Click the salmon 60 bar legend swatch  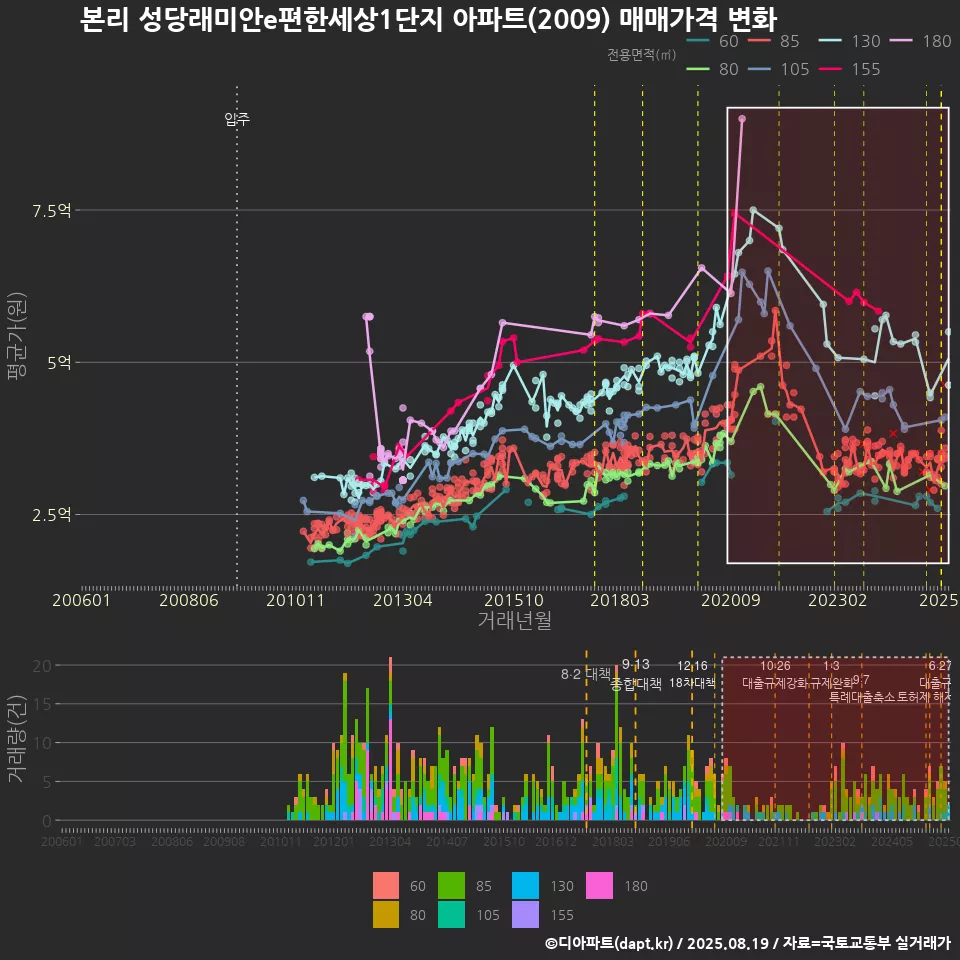tap(386, 885)
